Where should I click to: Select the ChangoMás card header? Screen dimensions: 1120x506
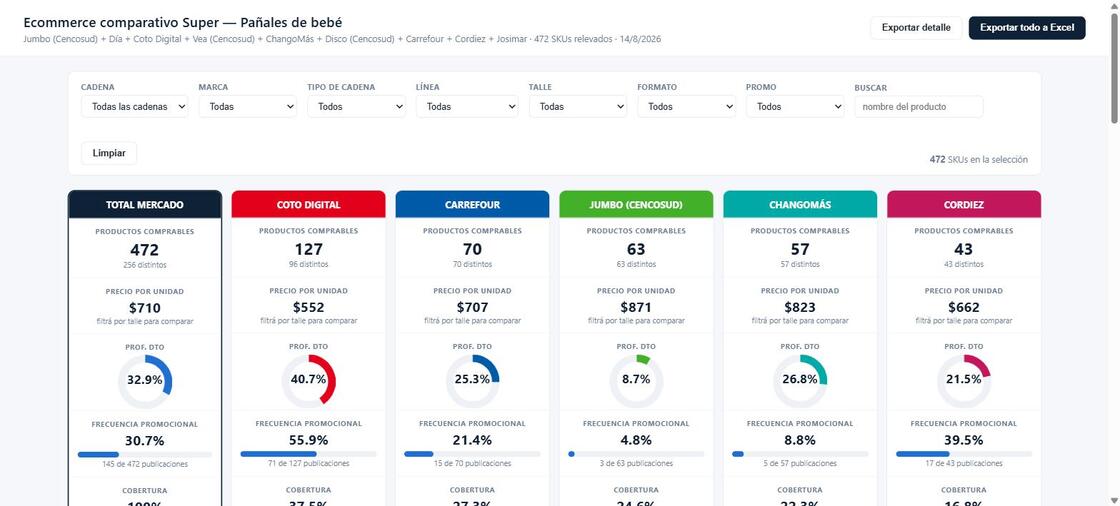pos(800,204)
